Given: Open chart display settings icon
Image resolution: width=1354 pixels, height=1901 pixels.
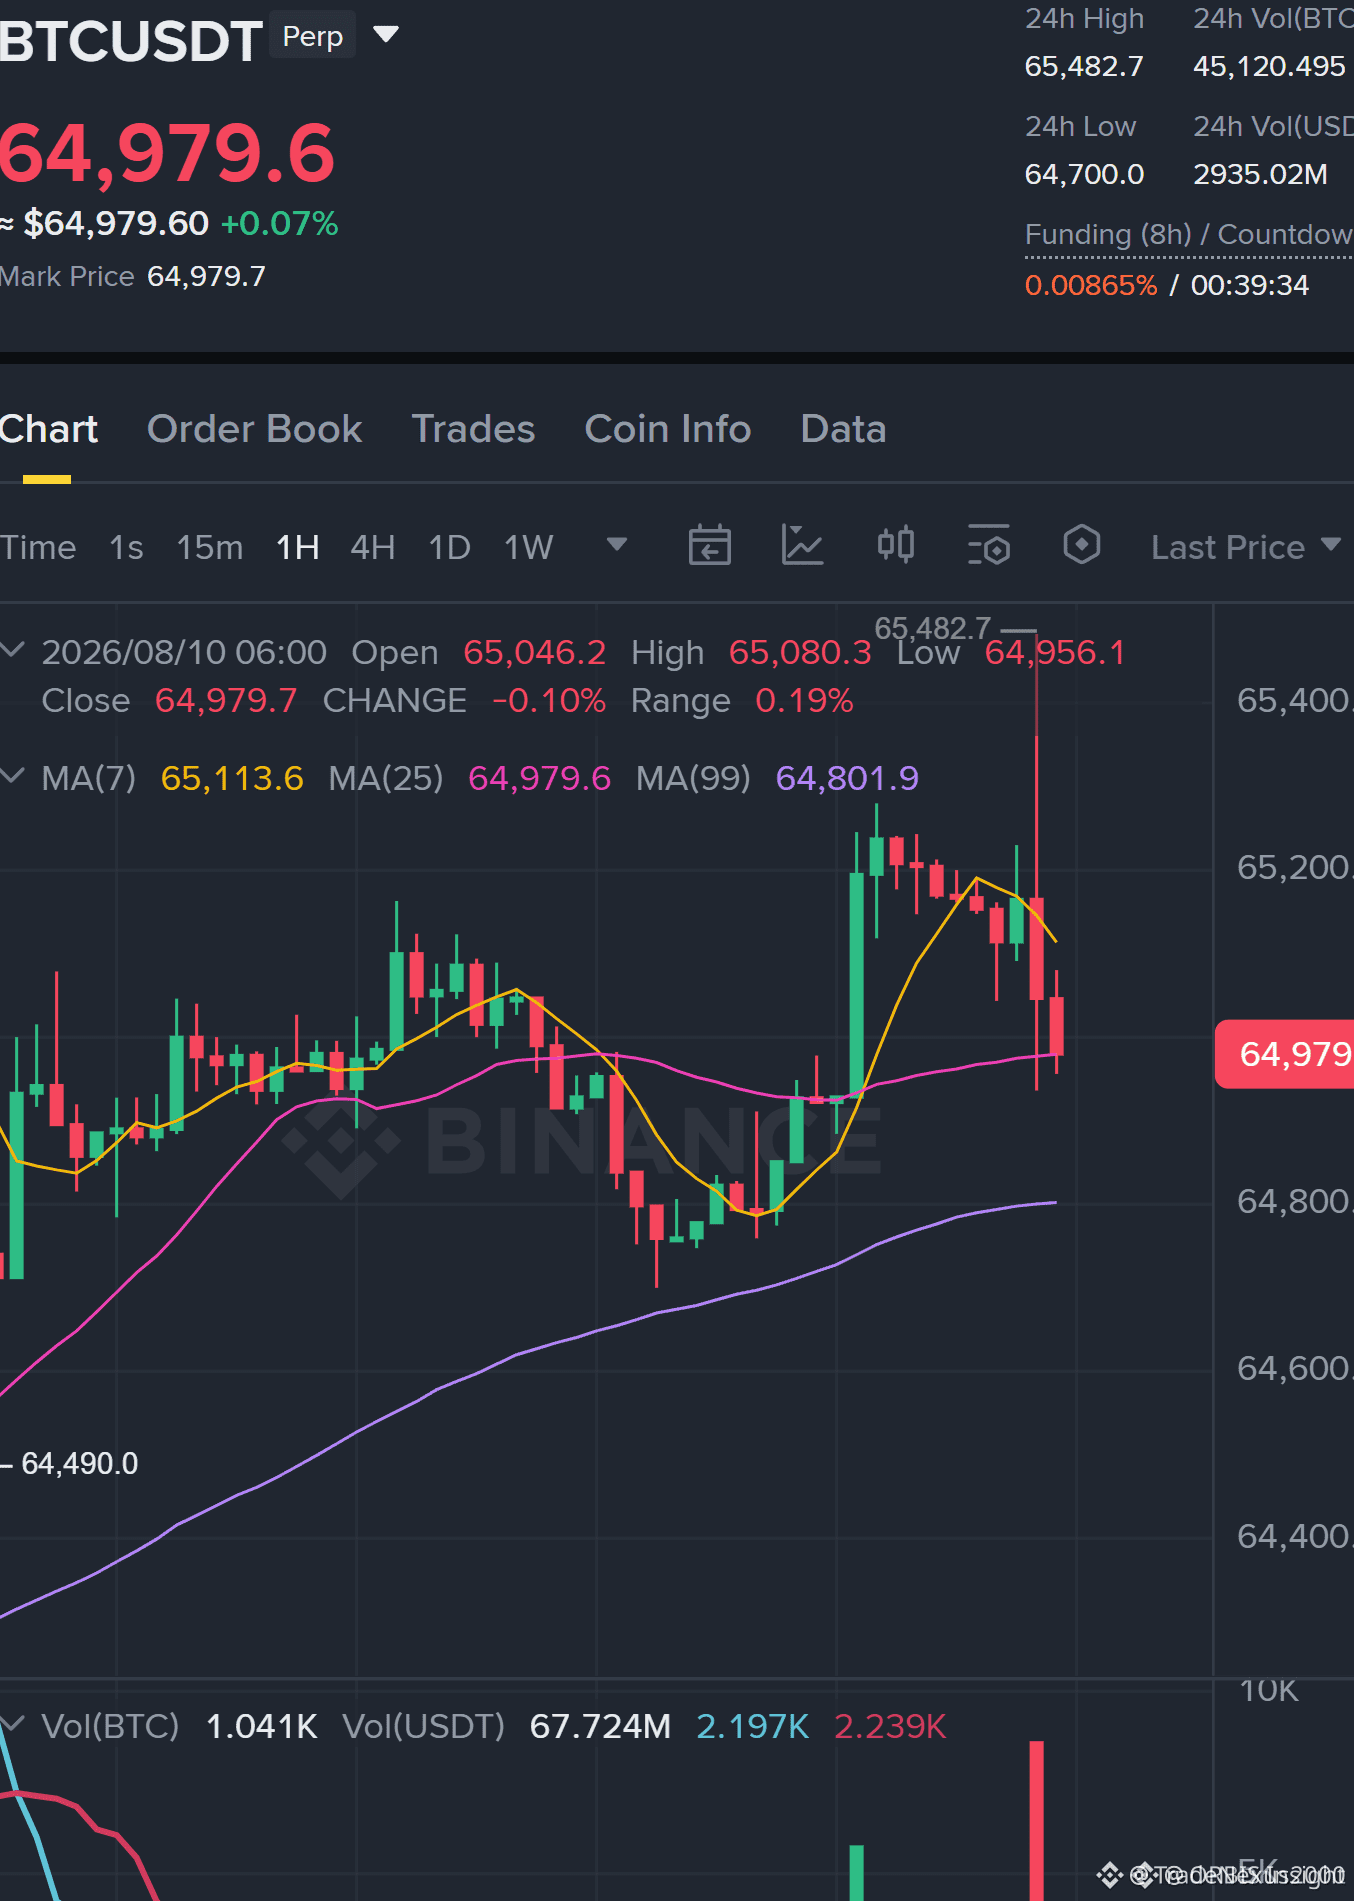Looking at the screenshot, I should [989, 546].
